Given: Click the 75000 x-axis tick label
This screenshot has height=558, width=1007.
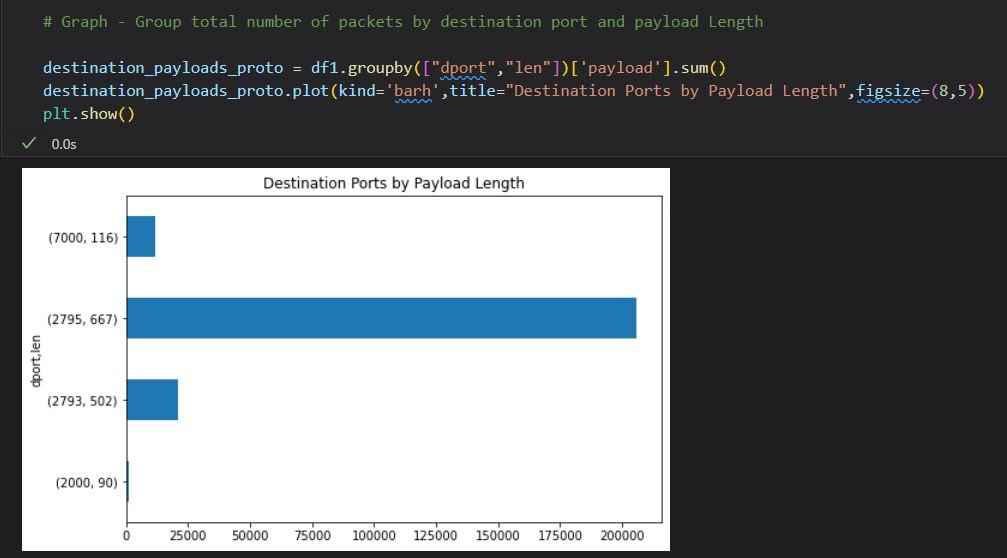Looking at the screenshot, I should point(312,536).
